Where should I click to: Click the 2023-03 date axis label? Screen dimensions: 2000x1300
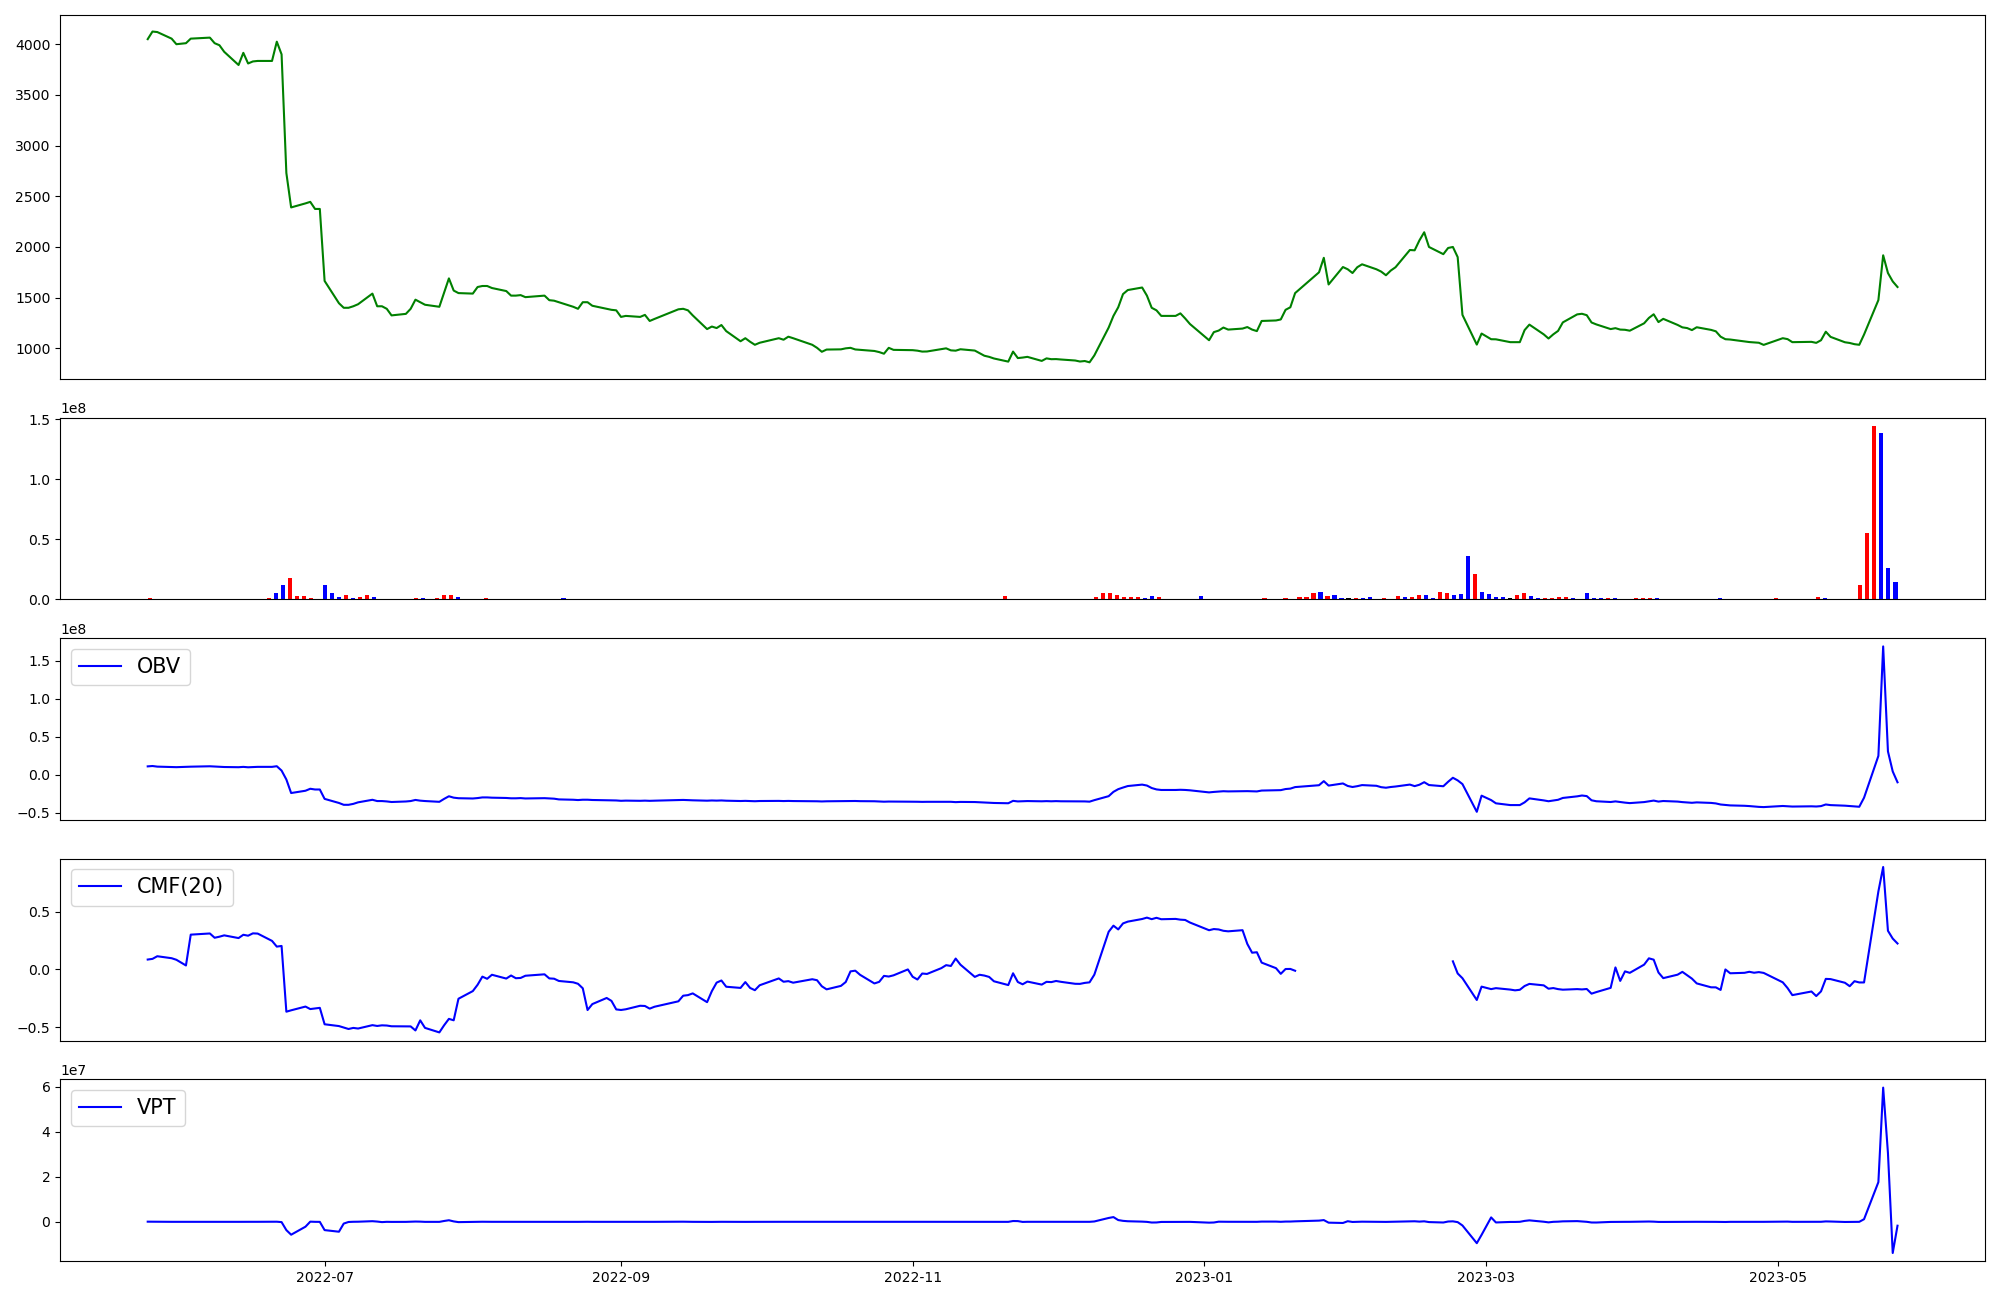pos(1487,1277)
